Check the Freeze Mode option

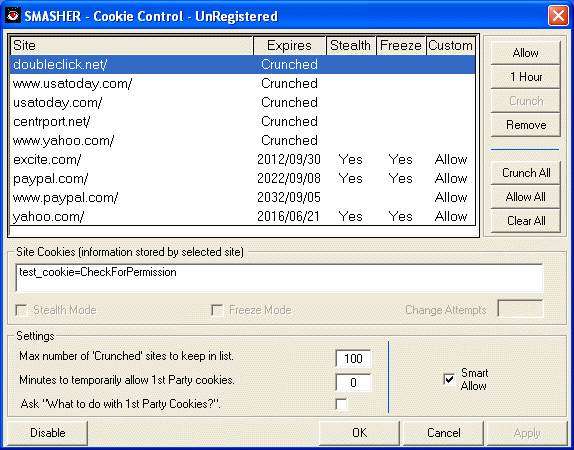coord(217,310)
